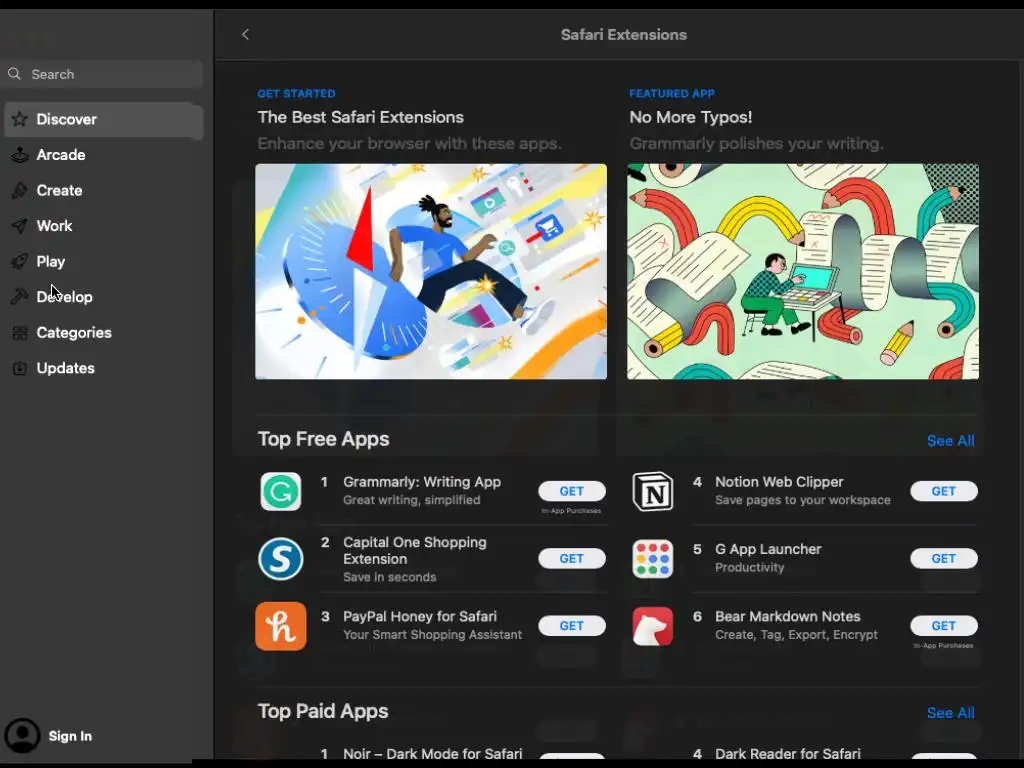Click the Updates download icon
Viewport: 1024px width, 768px height.
20,368
